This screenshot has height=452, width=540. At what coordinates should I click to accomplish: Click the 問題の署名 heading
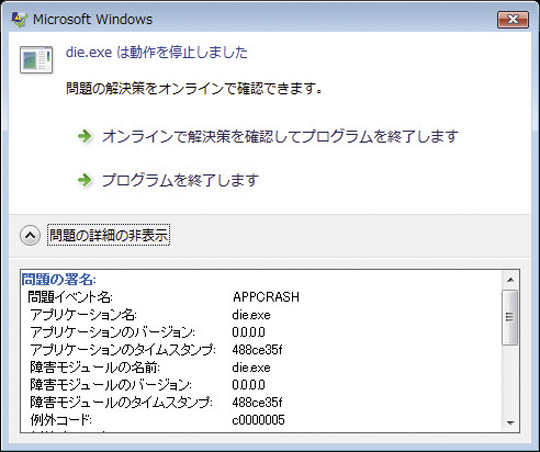coord(59,279)
